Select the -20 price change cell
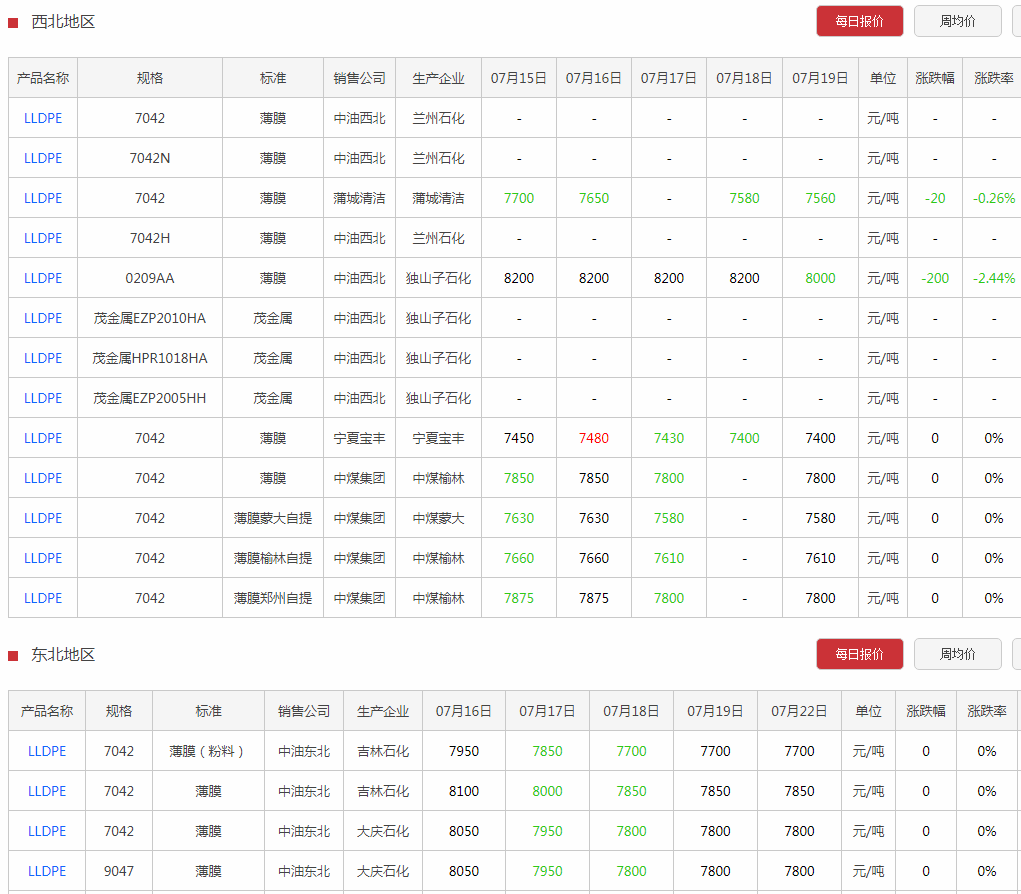This screenshot has height=894, width=1021. point(935,198)
